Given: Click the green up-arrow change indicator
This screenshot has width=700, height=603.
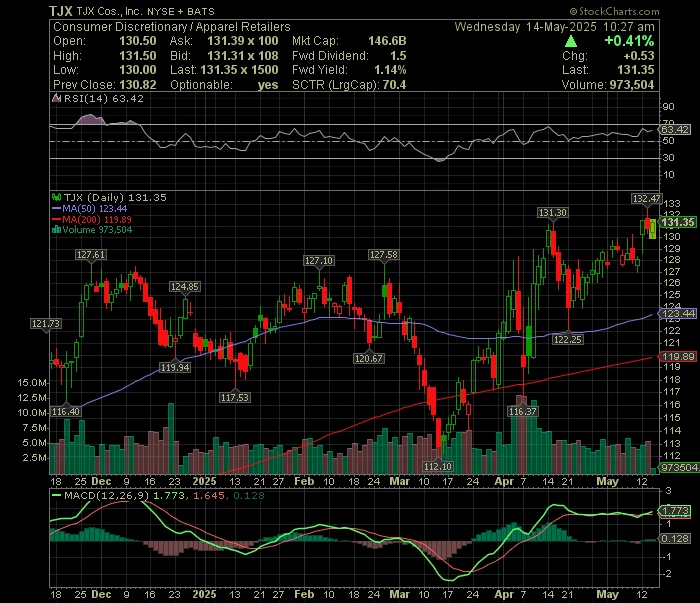Looking at the screenshot, I should click(571, 42).
